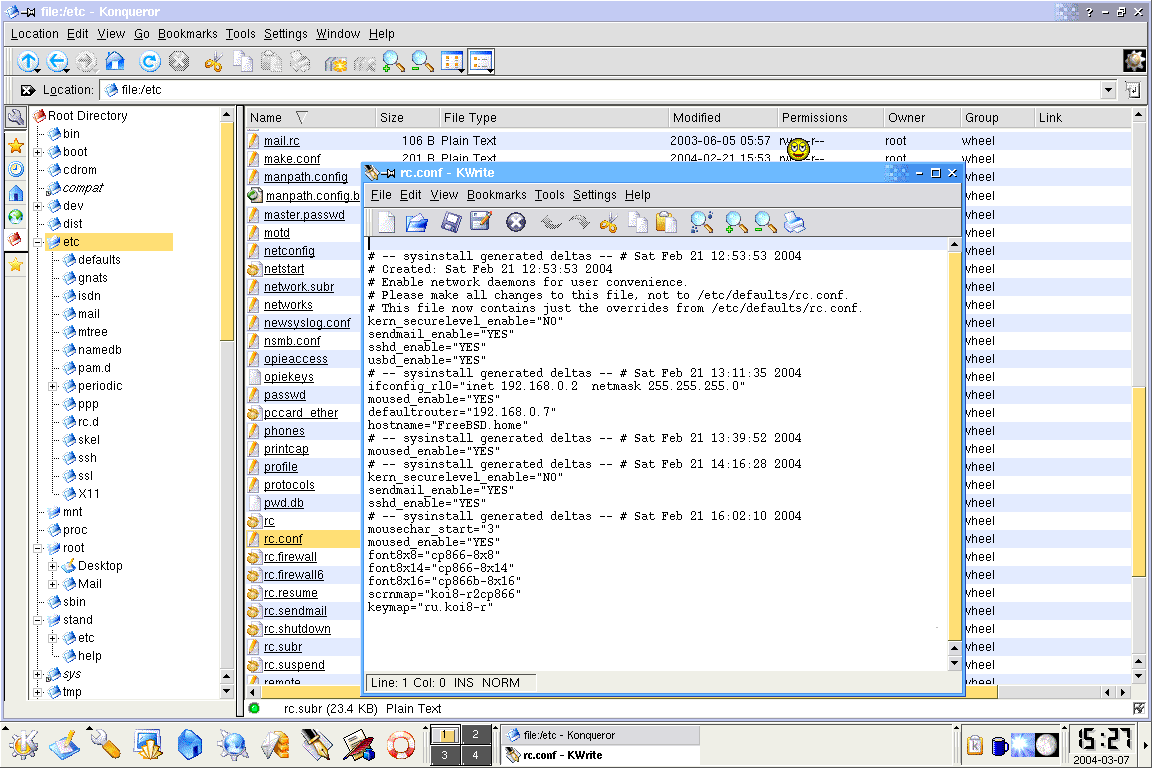Viewport: 1152px width, 768px height.
Task: Click the KWrite vertical scrollbar down arrow
Action: [954, 663]
